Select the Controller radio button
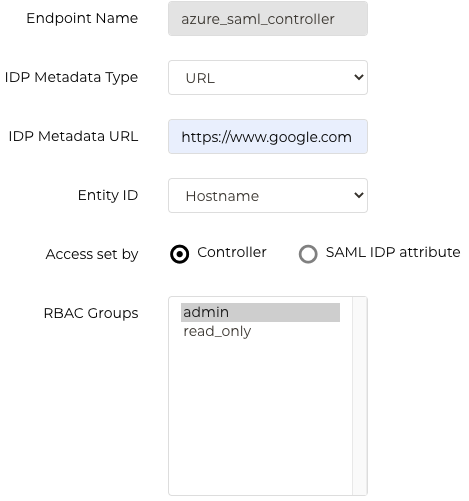Screen dimensions: 469x501 point(179,254)
